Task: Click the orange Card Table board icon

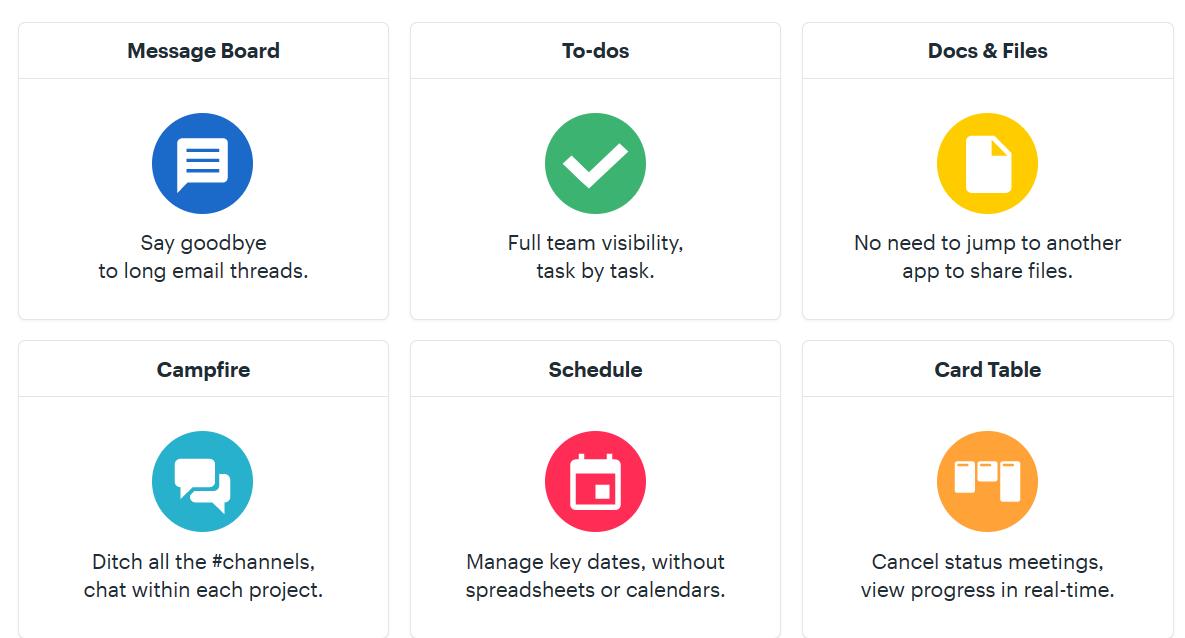Action: click(987, 482)
